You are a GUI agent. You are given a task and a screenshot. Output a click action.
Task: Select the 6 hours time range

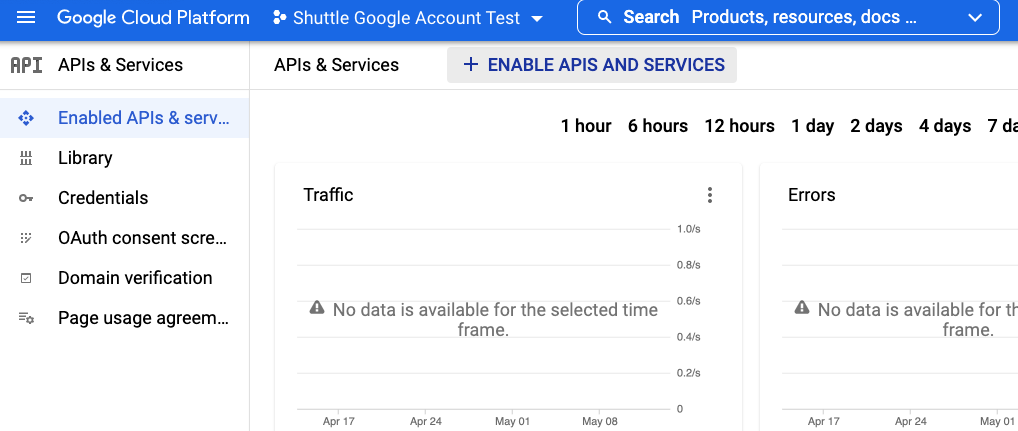[658, 126]
